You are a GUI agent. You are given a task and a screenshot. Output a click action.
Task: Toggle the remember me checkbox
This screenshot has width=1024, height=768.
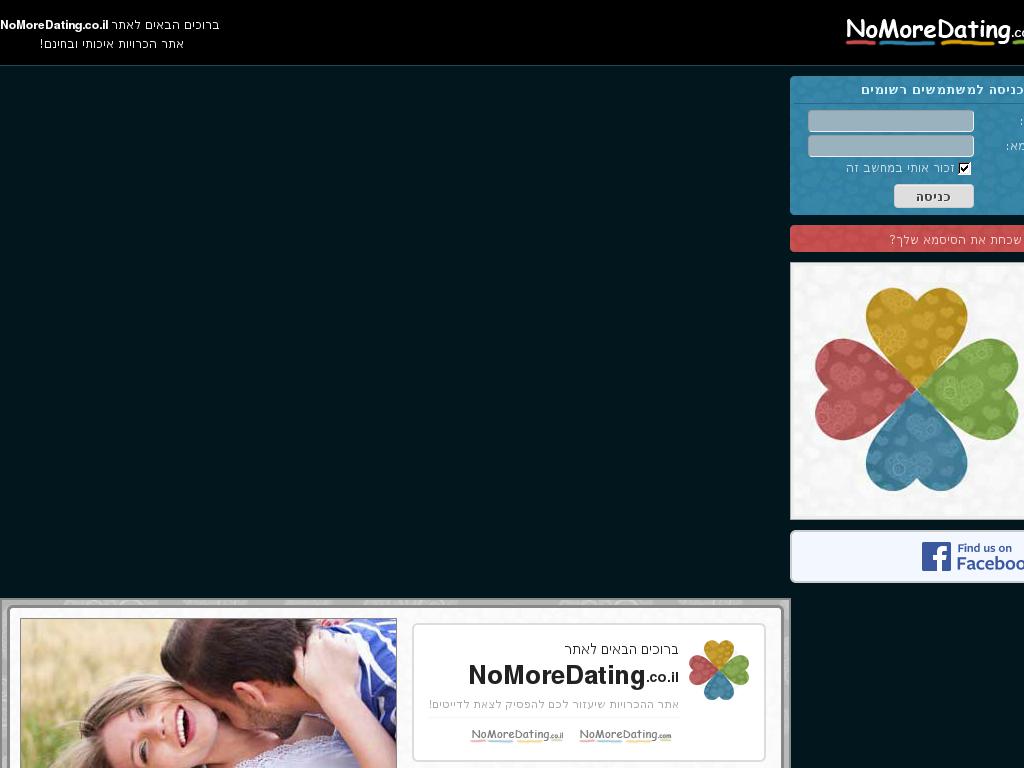(965, 168)
